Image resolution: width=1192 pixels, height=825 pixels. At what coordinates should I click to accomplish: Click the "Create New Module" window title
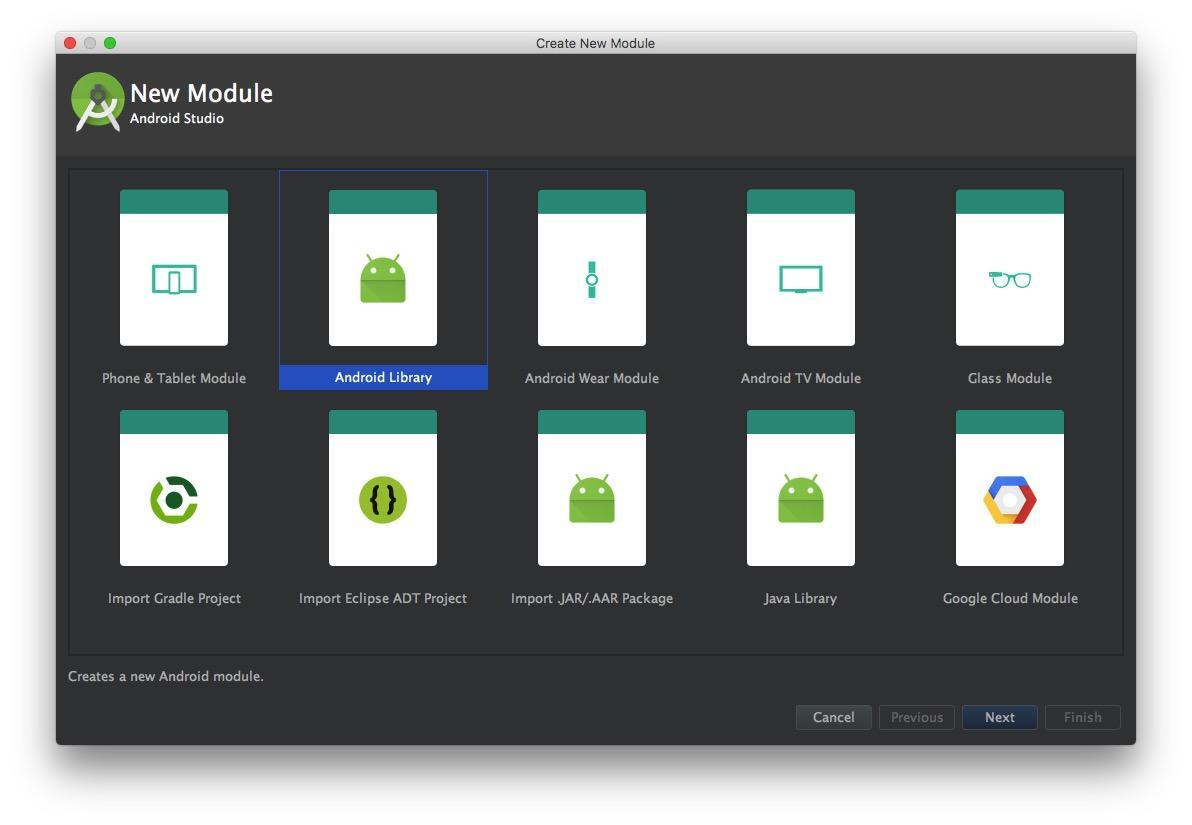click(595, 43)
